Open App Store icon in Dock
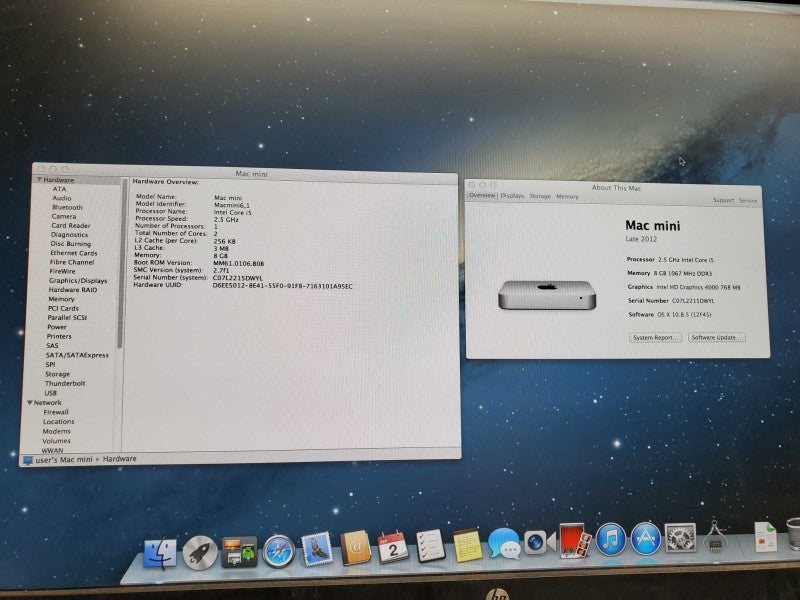 tap(646, 538)
